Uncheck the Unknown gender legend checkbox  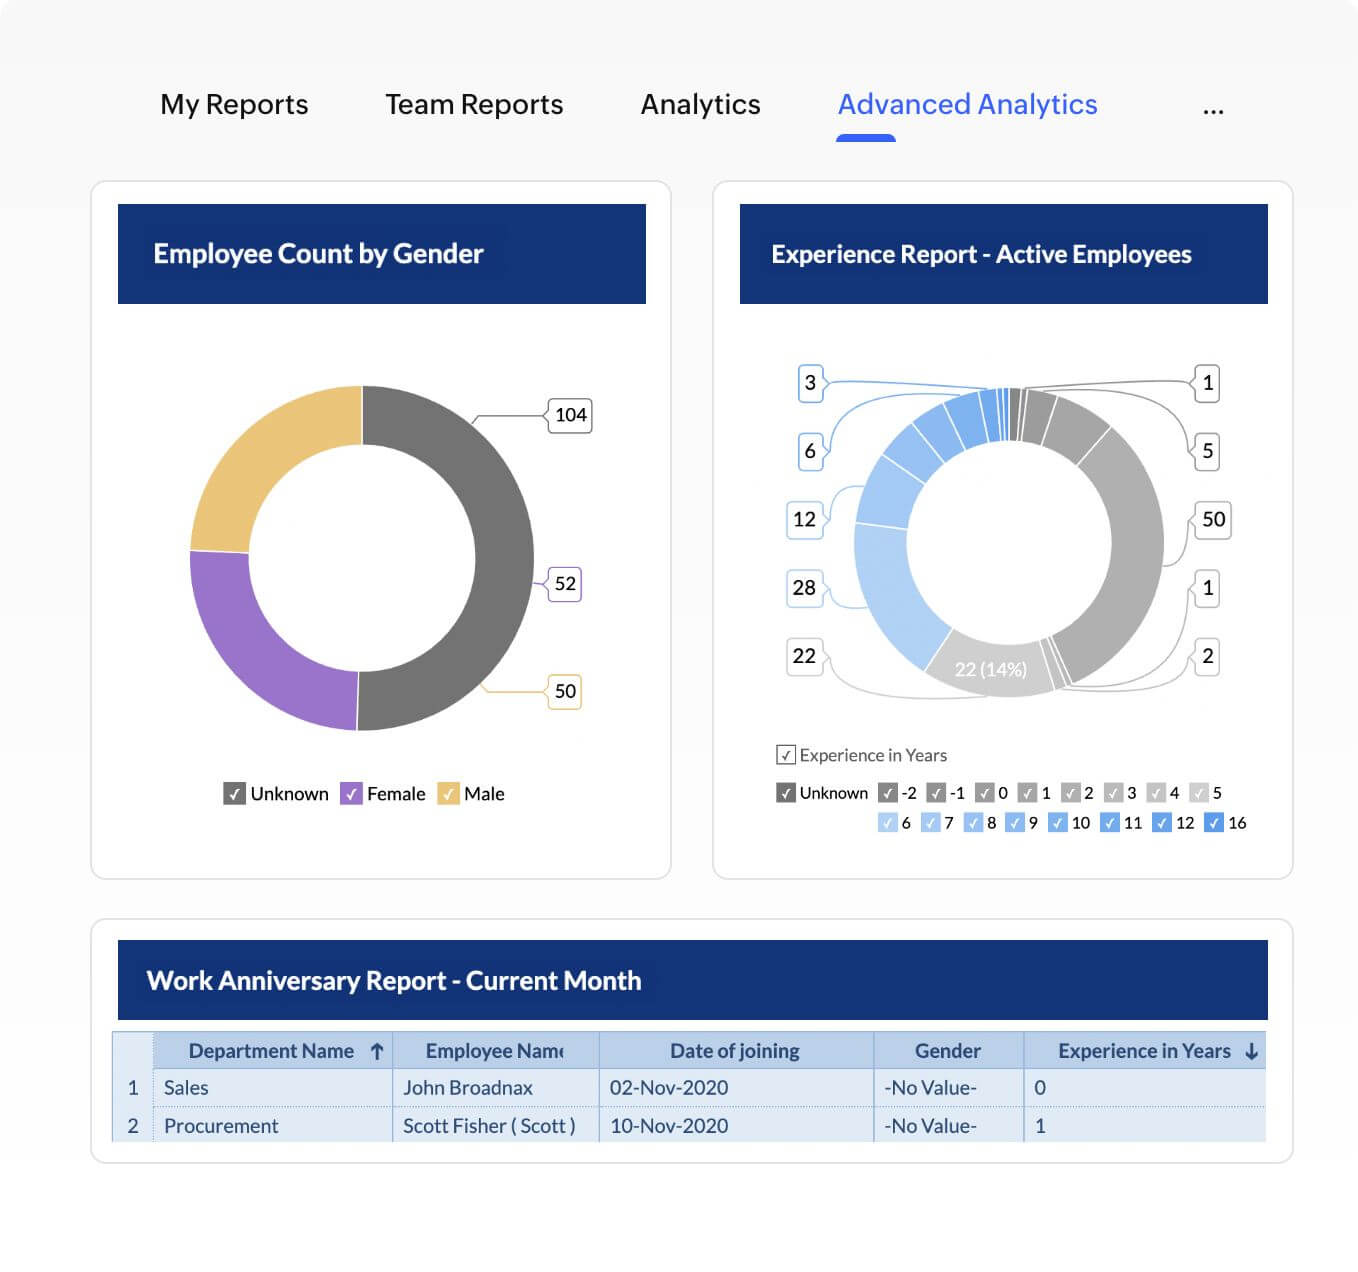(x=234, y=794)
